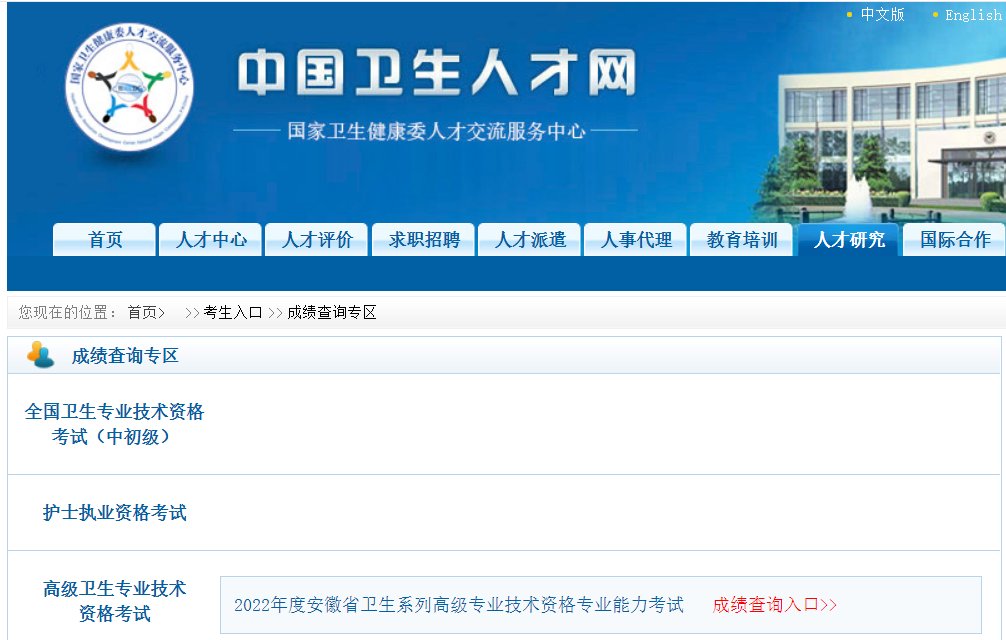
Task: Open the 国际合作 tab
Action: (954, 240)
